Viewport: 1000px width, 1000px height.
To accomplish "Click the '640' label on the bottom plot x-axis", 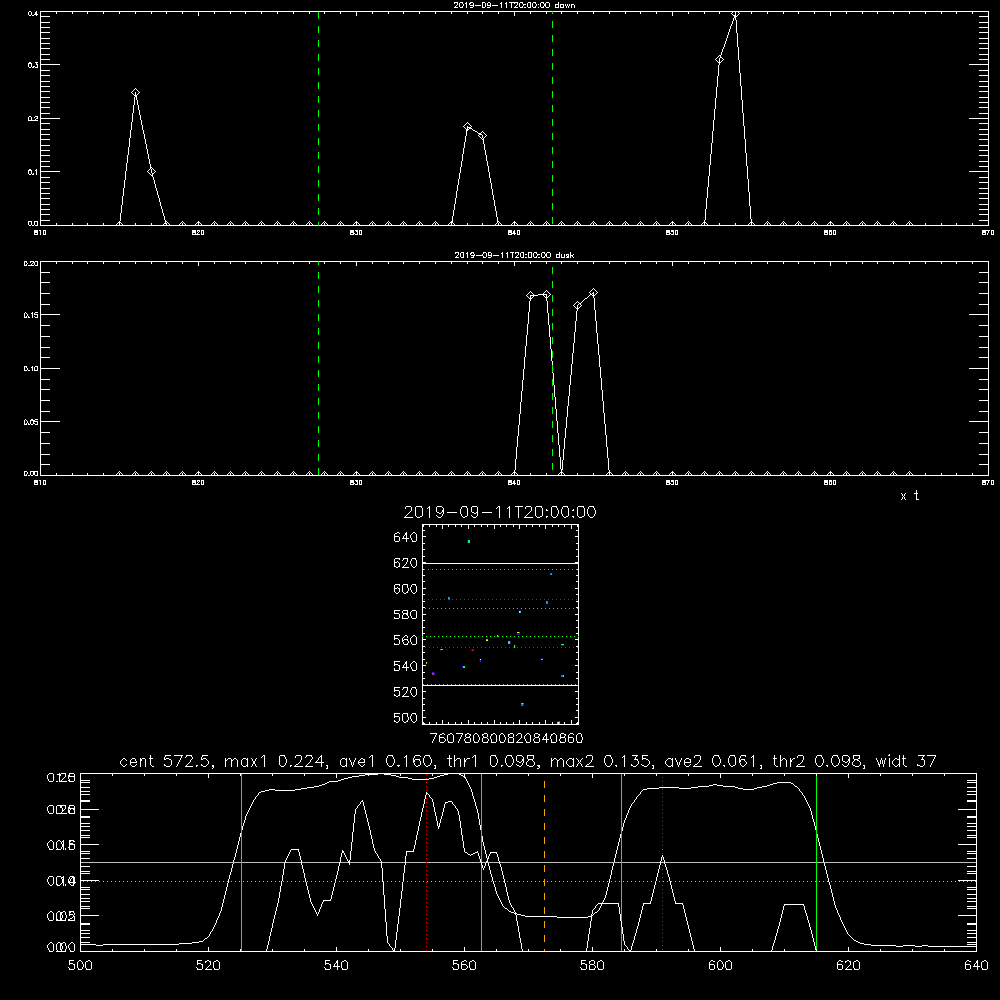I will tap(976, 966).
